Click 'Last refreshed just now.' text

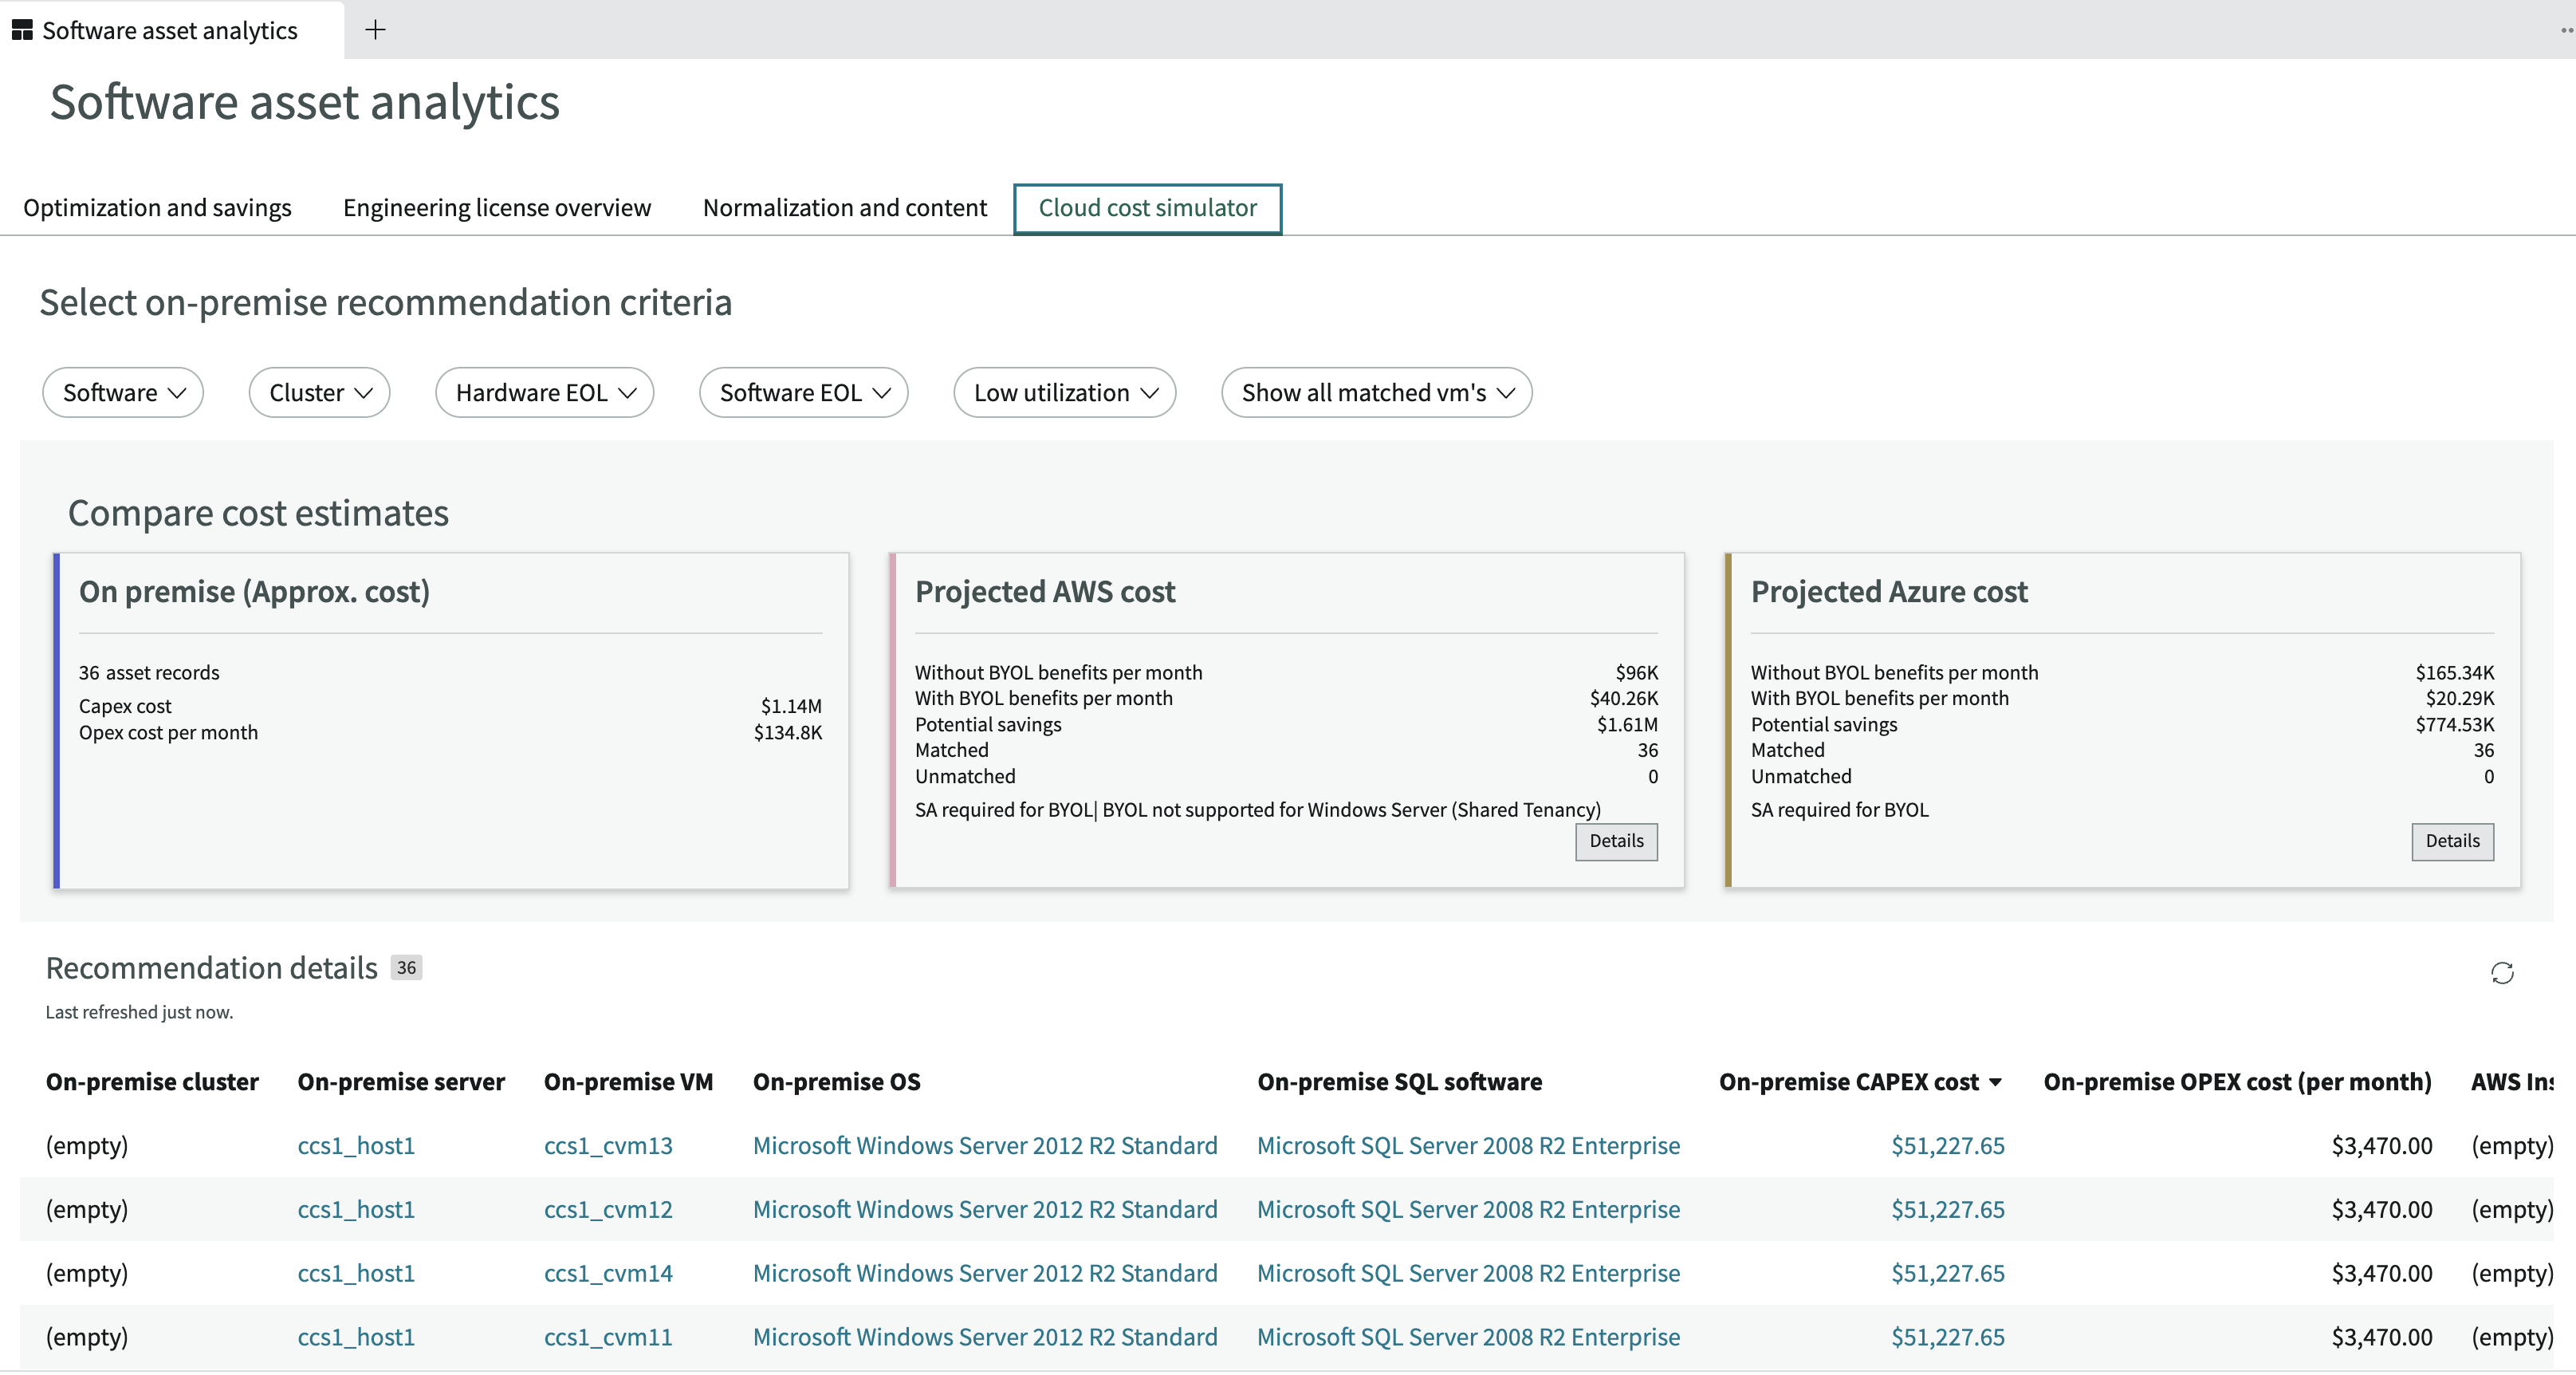(x=139, y=1012)
